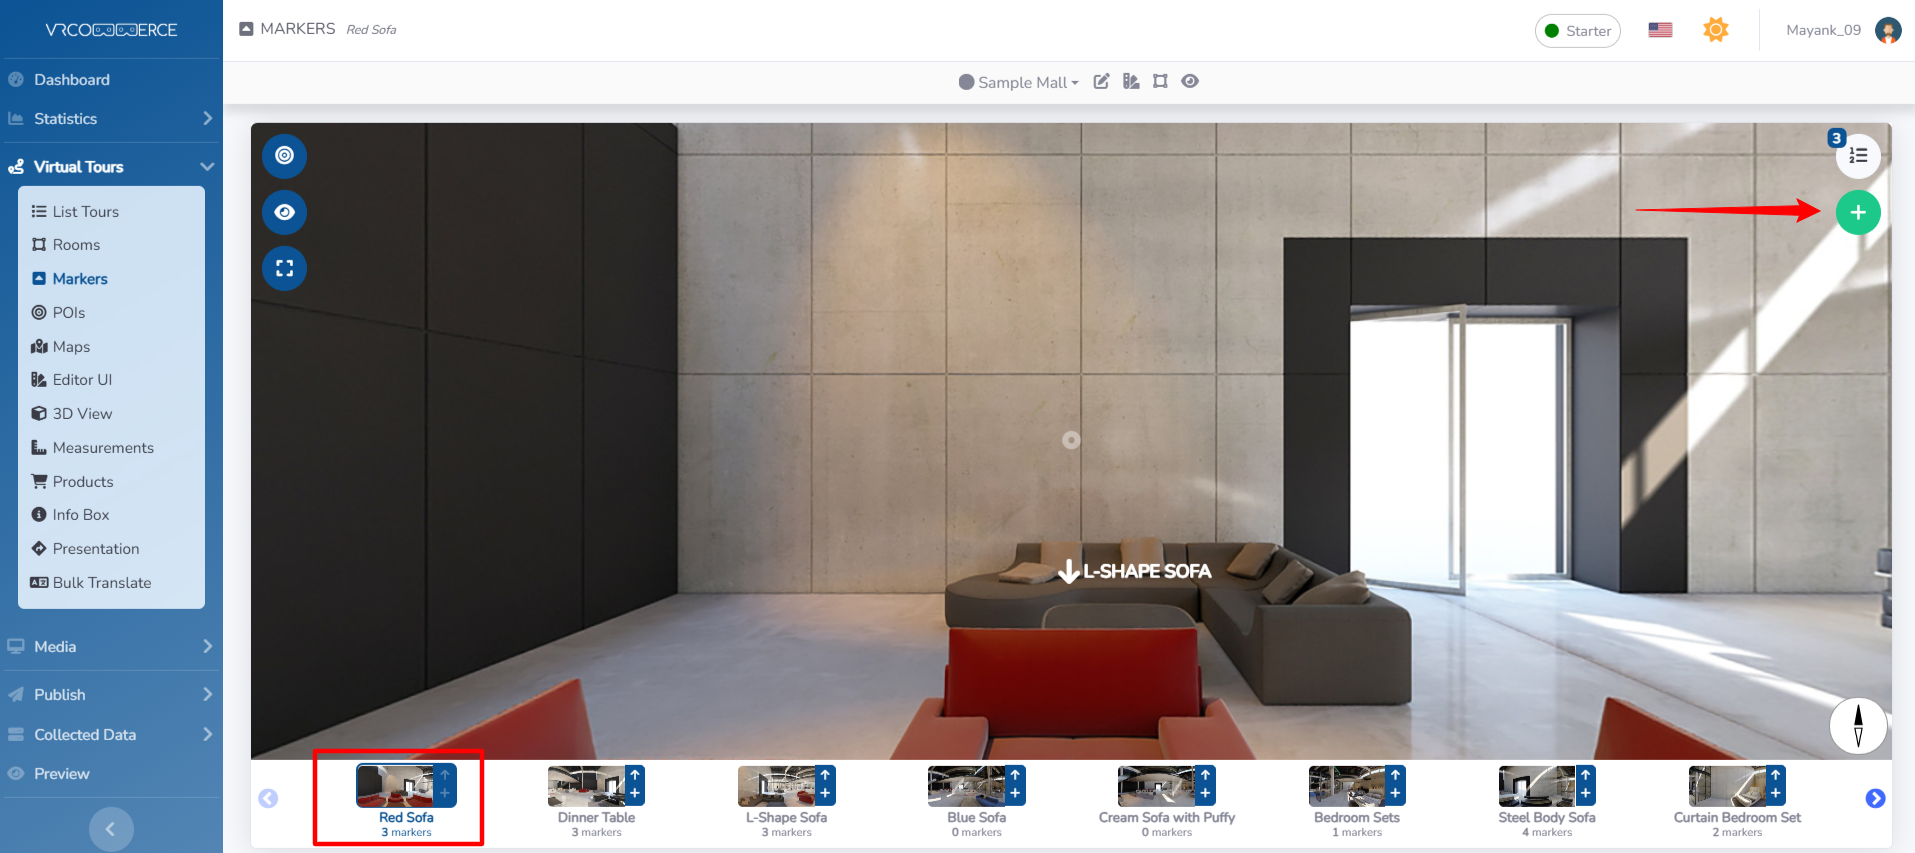Click the Starter plan button

pyautogui.click(x=1577, y=31)
